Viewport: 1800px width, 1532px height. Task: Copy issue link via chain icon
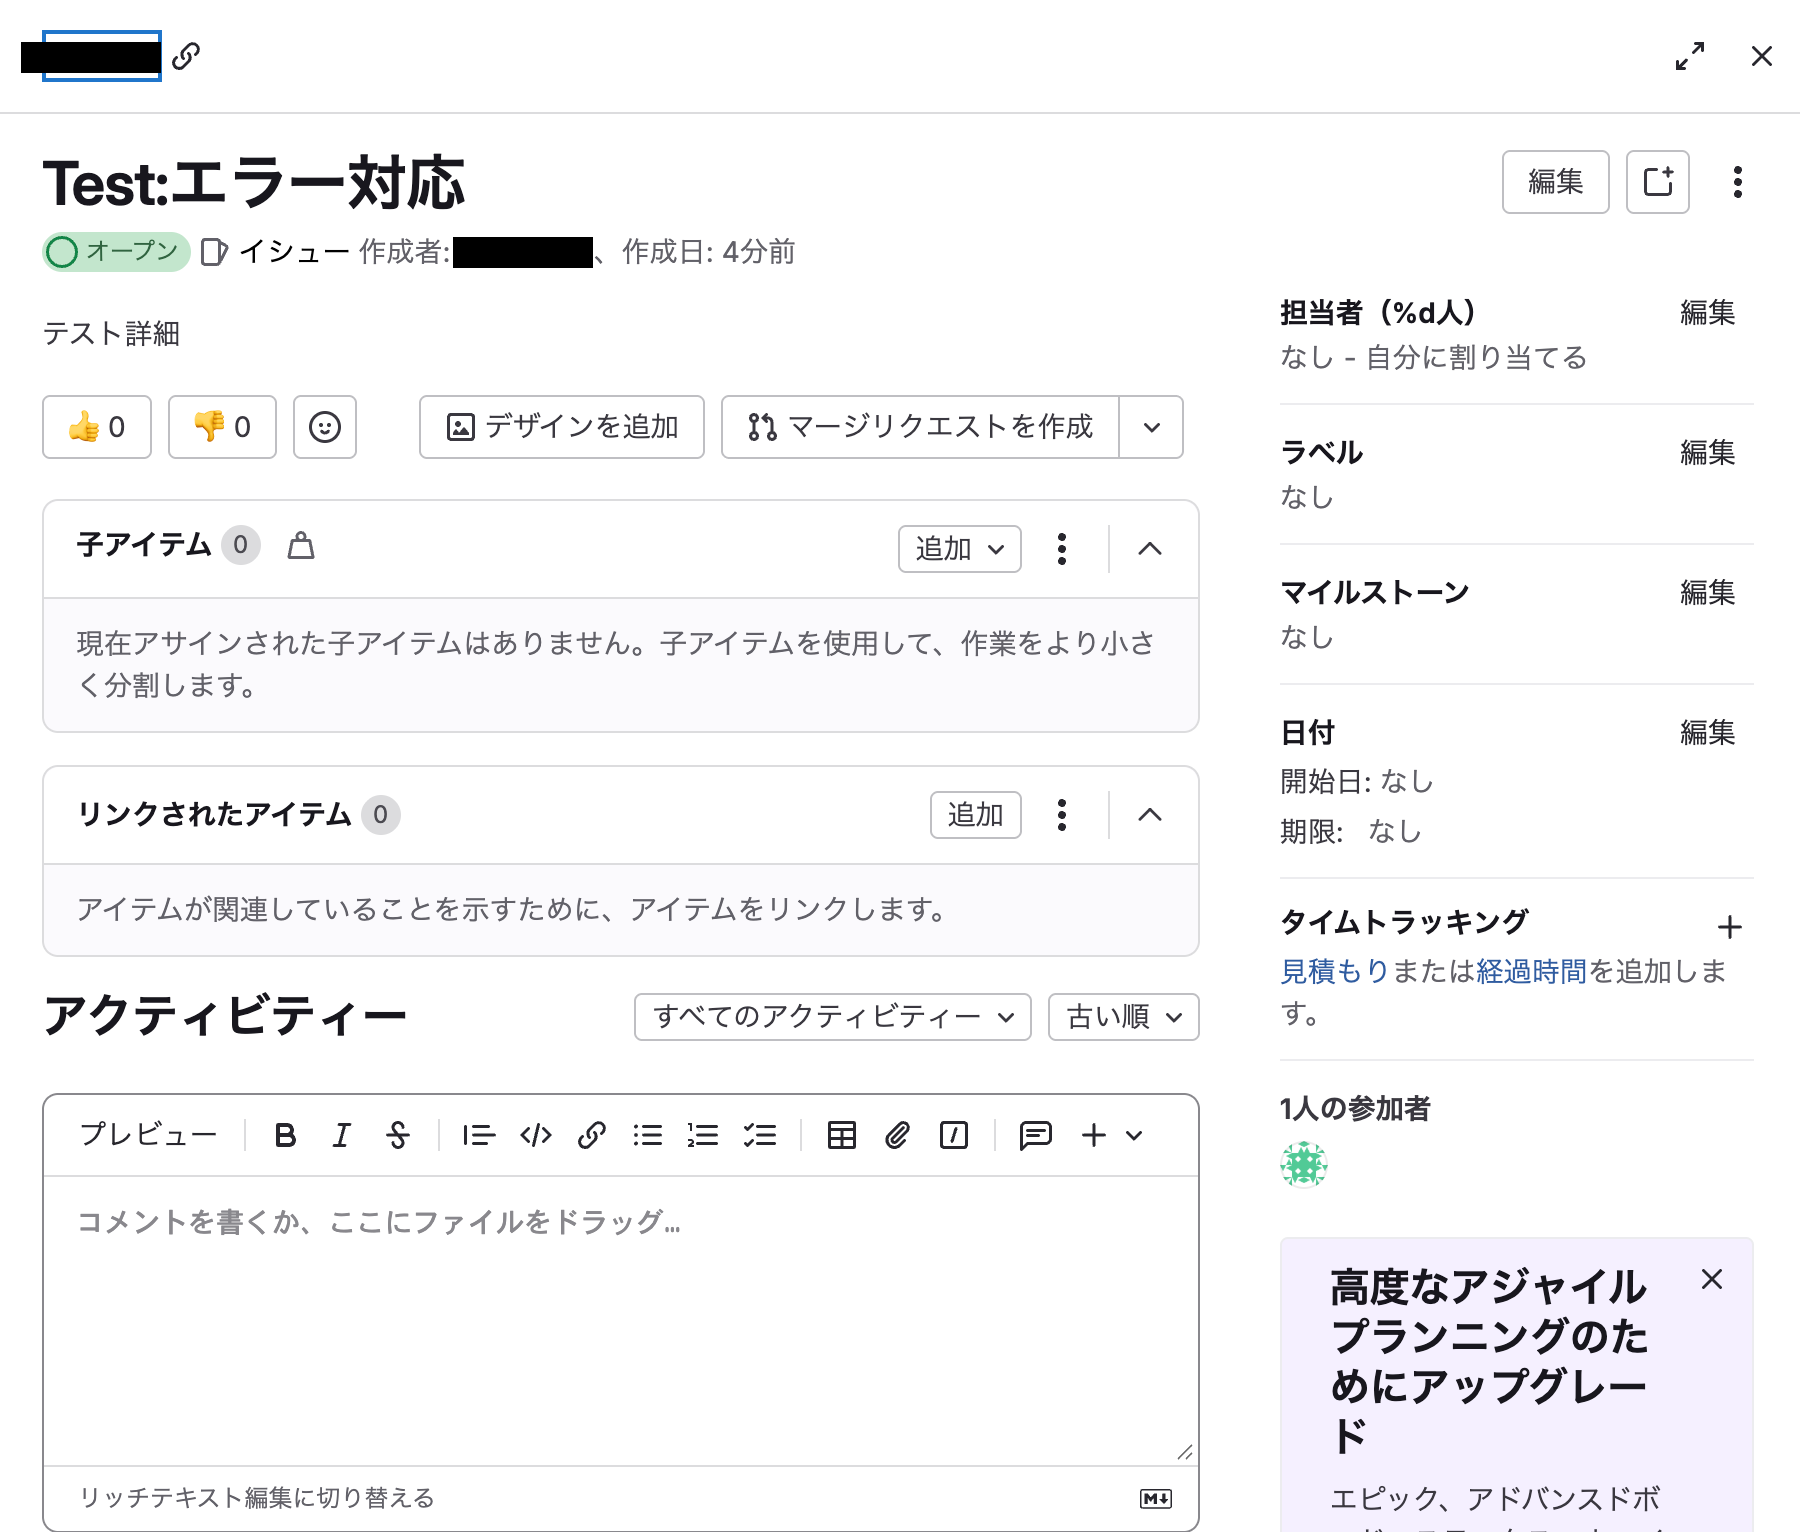coord(186,56)
